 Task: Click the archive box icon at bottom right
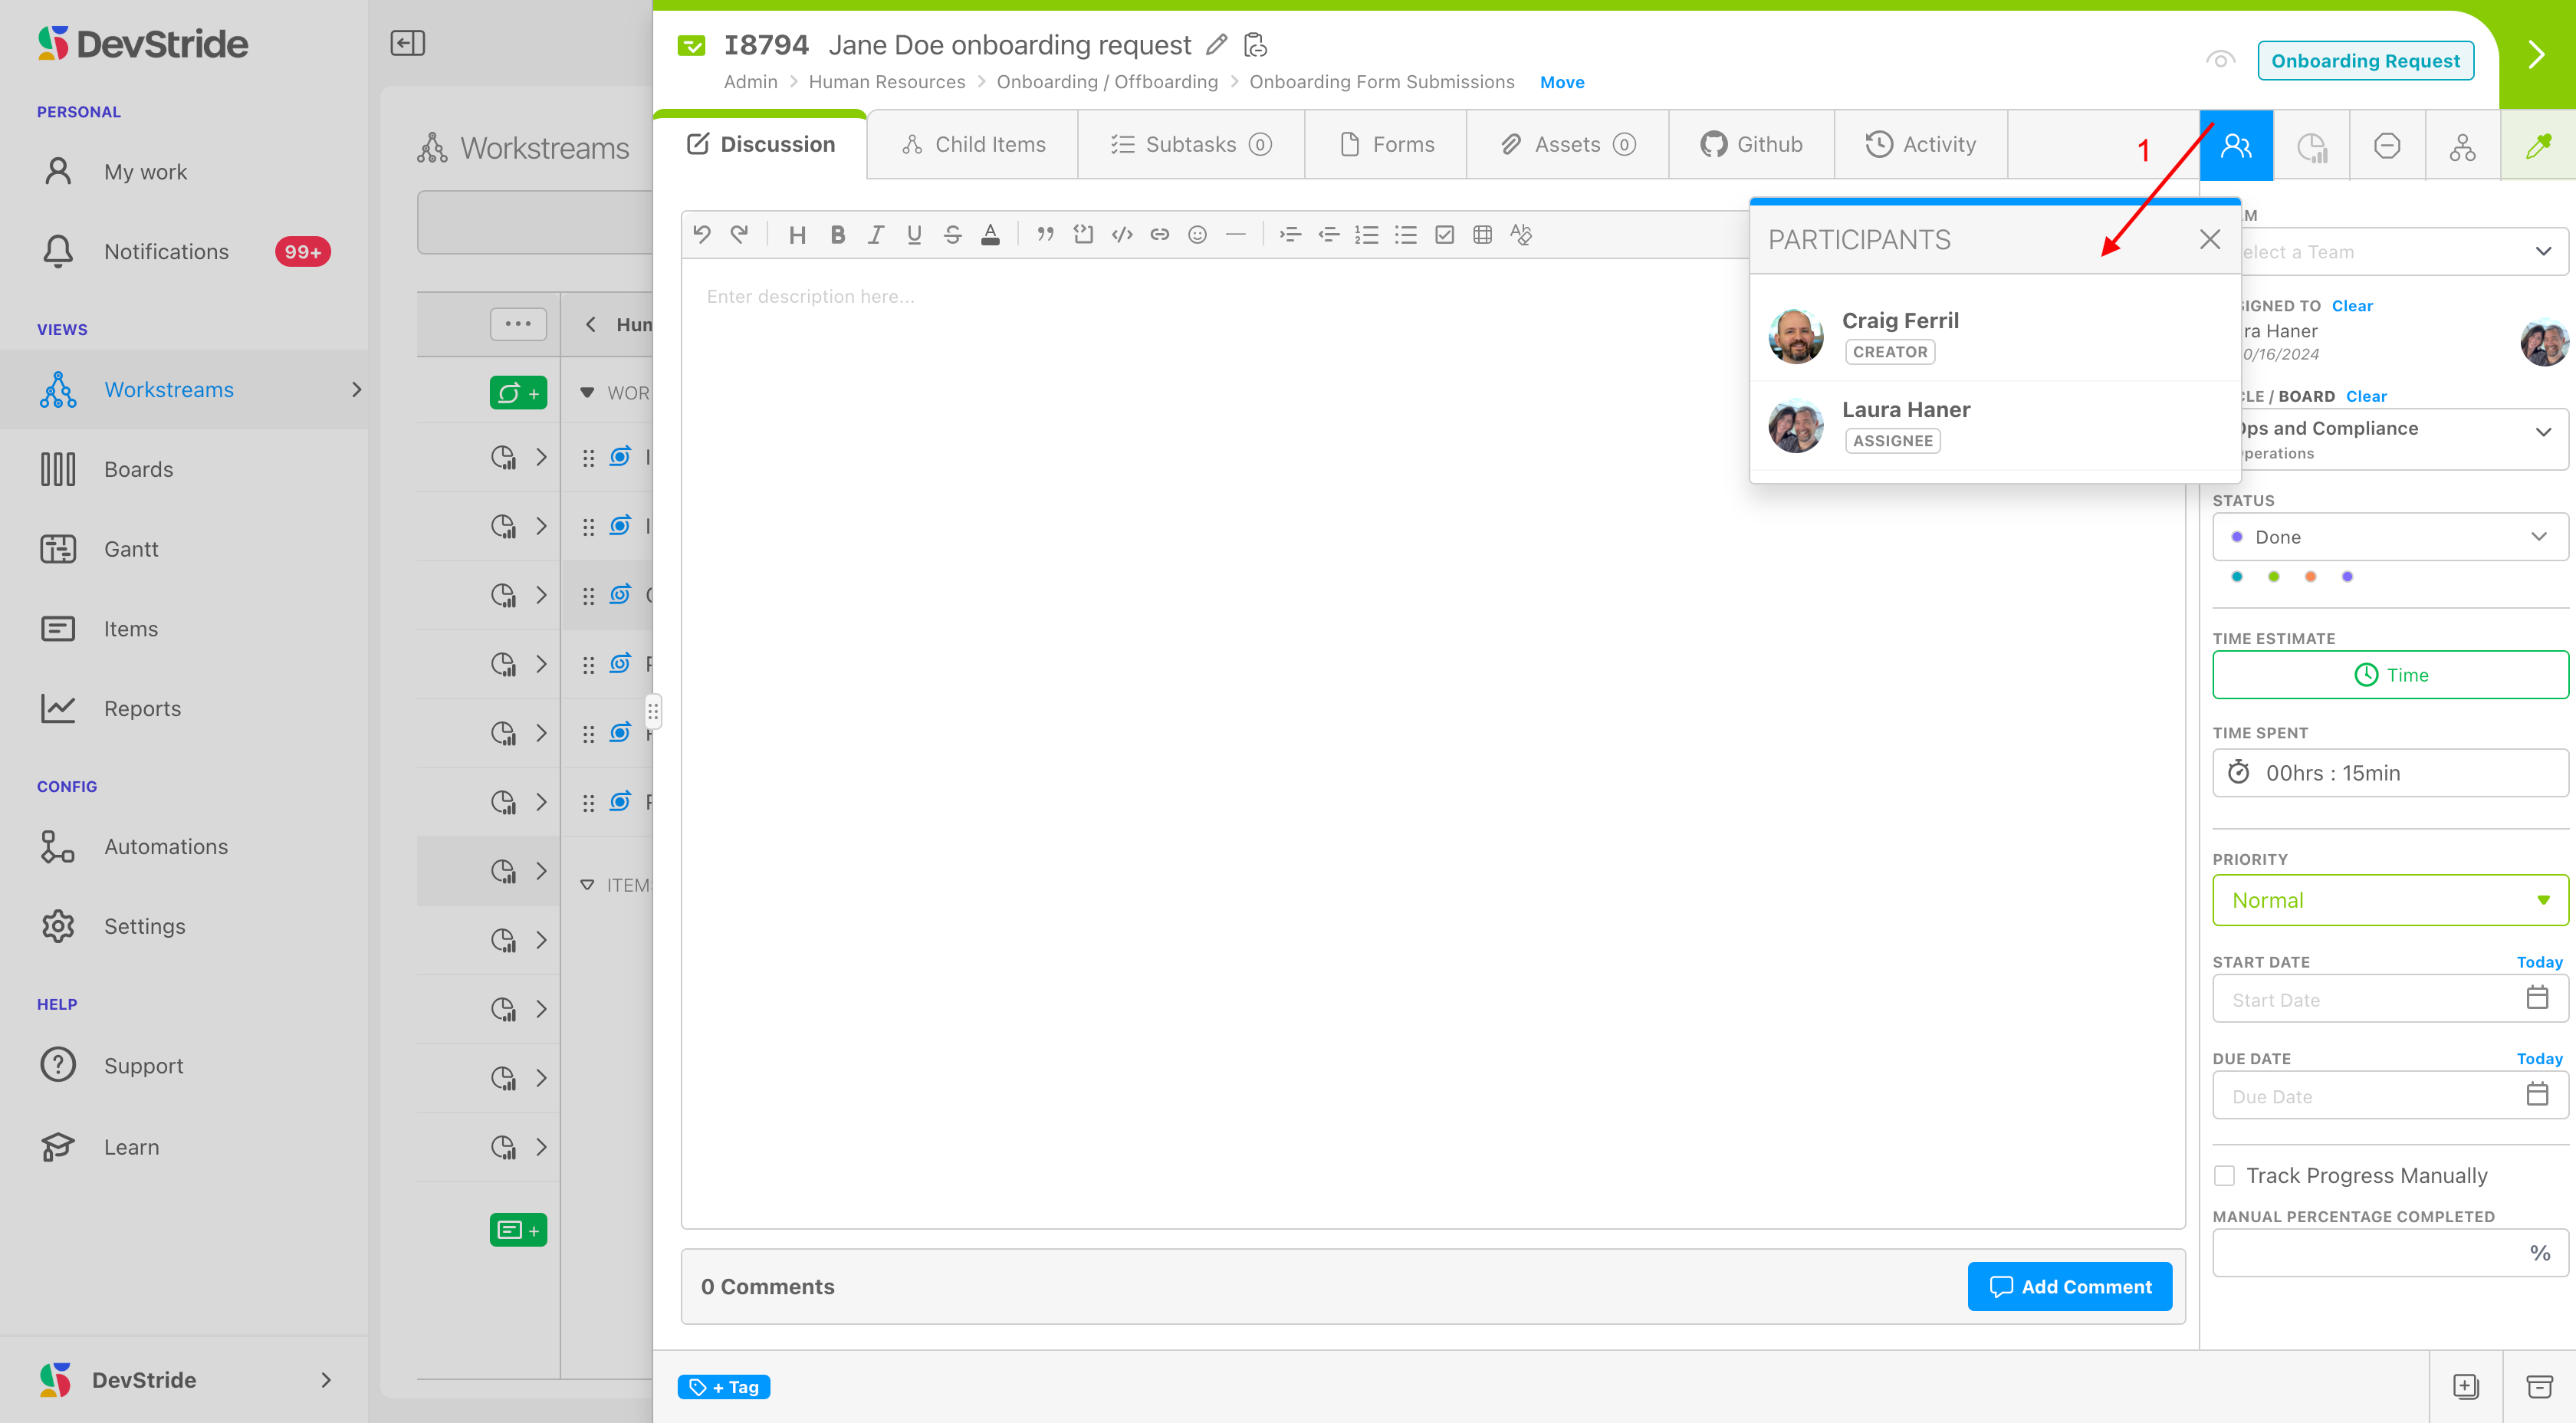tap(2539, 1386)
